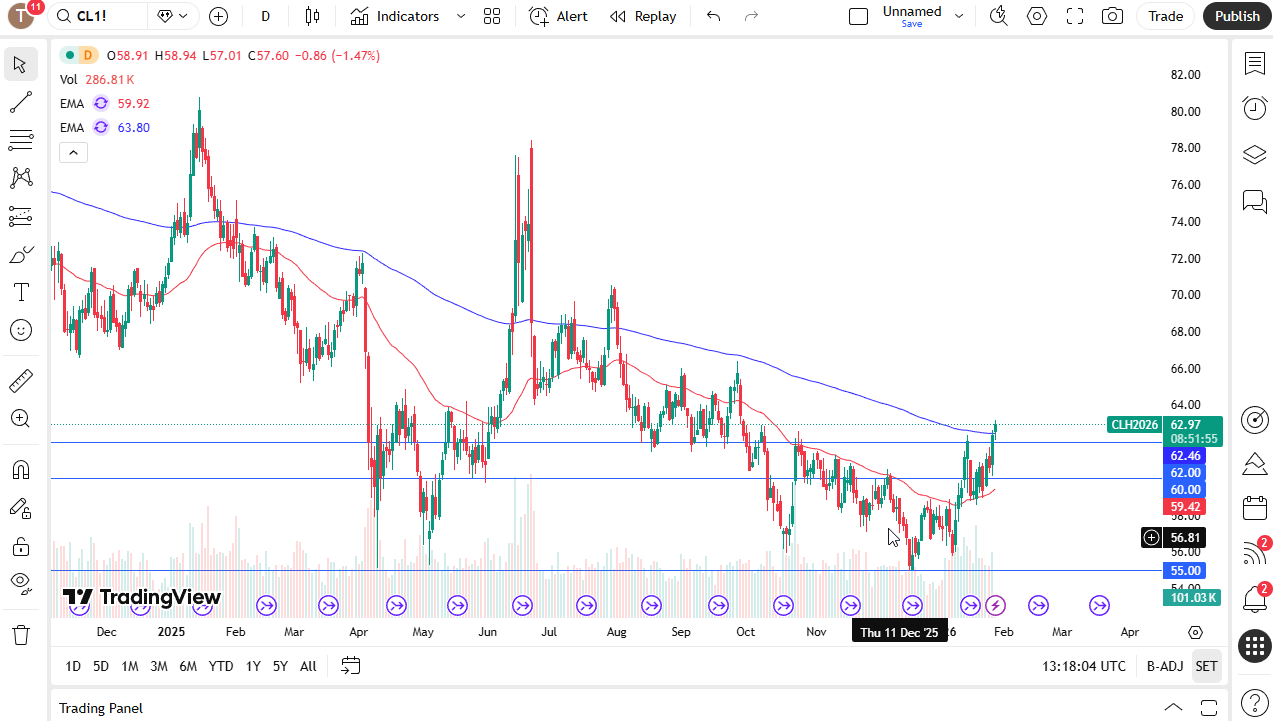Screen dimensions: 1273x721
Task: Open chart settings hexagon icon
Action: click(1037, 16)
